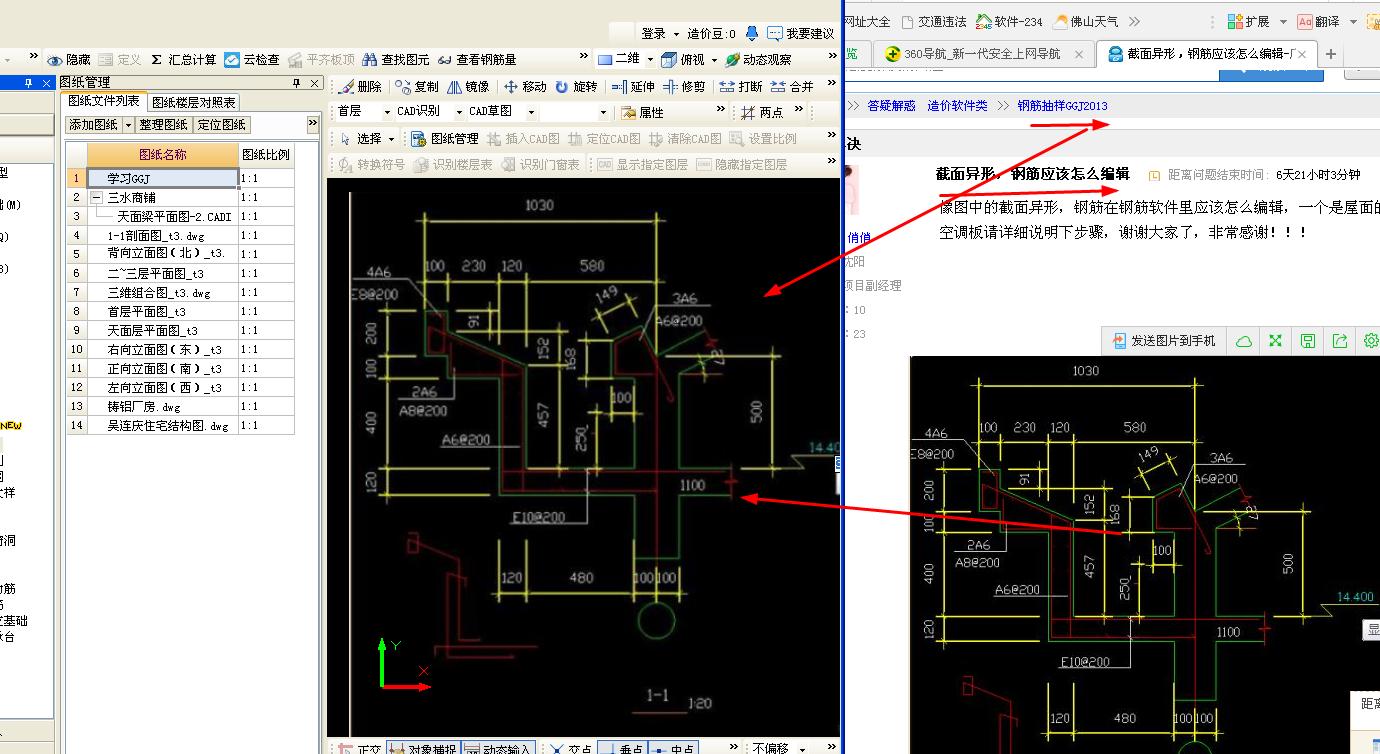Image resolution: width=1380 pixels, height=754 pixels.
Task: Start 动态观察 dynamic orbit view
Action: 759,60
